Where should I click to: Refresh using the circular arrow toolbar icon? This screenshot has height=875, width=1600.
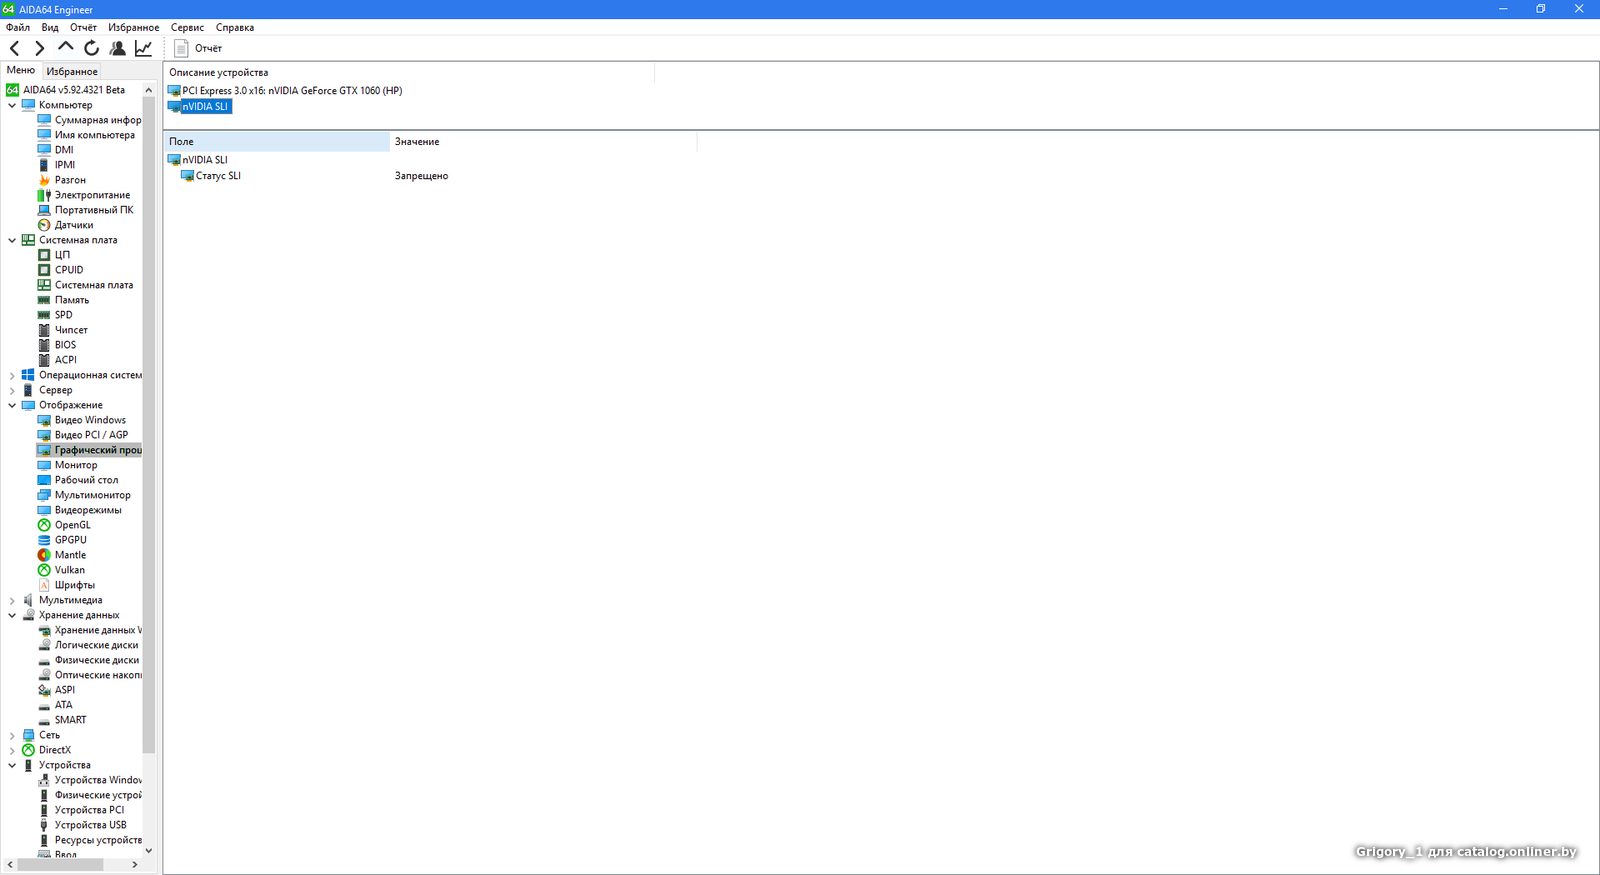pos(92,48)
